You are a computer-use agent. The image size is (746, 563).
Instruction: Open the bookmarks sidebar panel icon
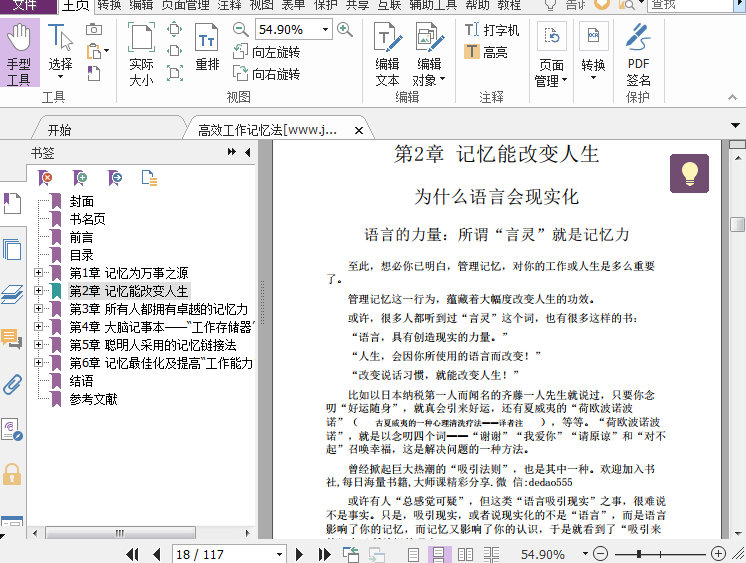pyautogui.click(x=12, y=203)
